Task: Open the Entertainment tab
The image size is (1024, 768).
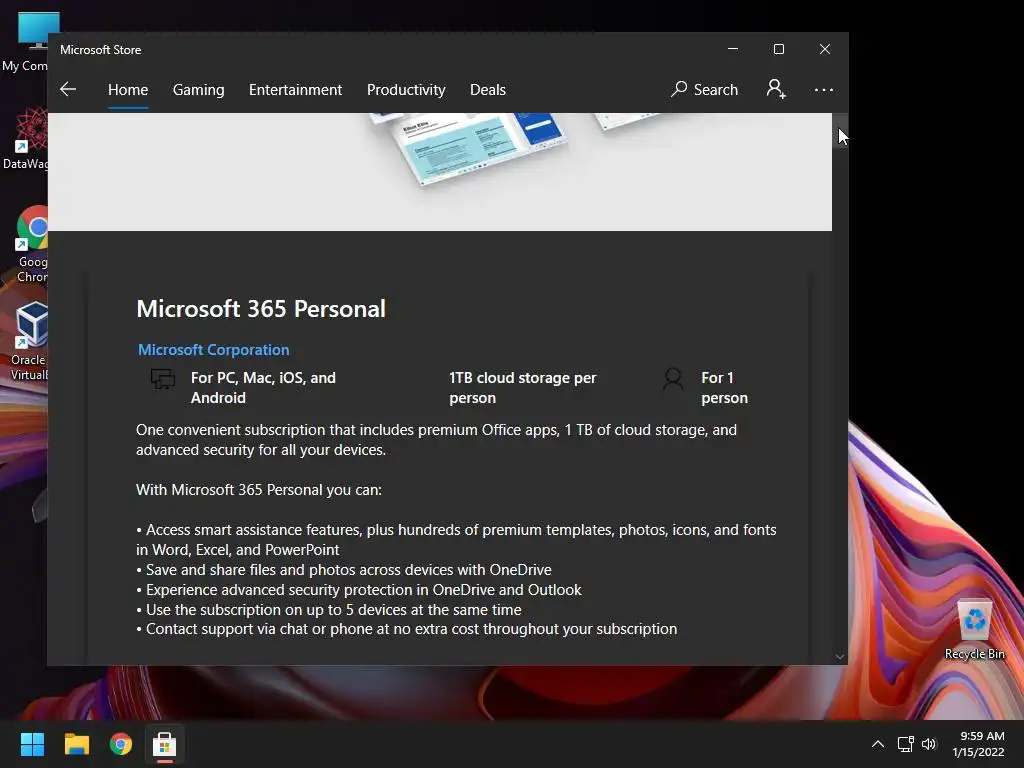Action: click(295, 89)
